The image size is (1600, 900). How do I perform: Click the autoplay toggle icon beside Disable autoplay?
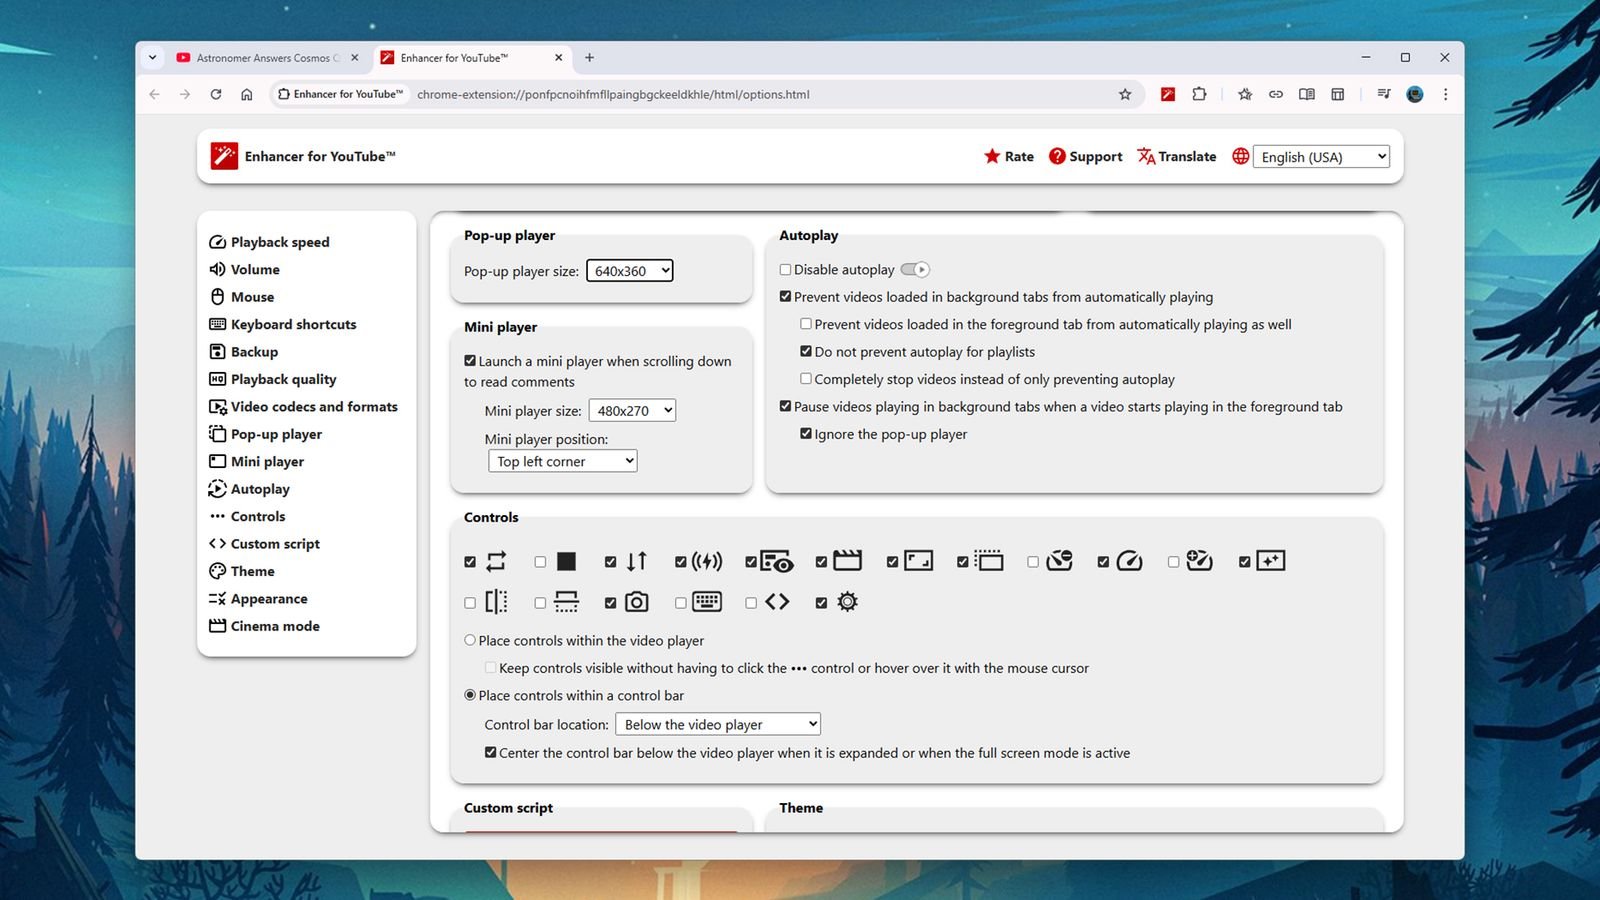[x=915, y=269]
